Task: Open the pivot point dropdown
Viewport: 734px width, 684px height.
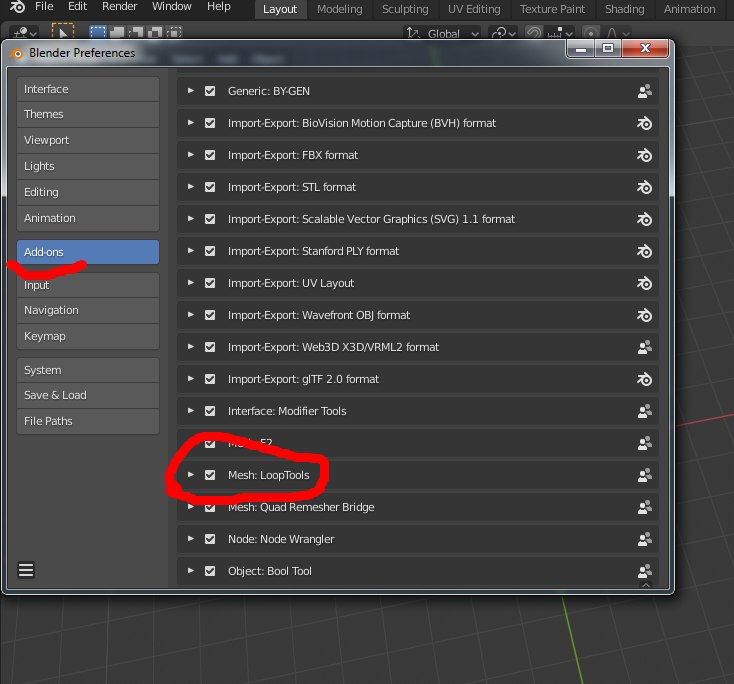Action: pos(503,33)
